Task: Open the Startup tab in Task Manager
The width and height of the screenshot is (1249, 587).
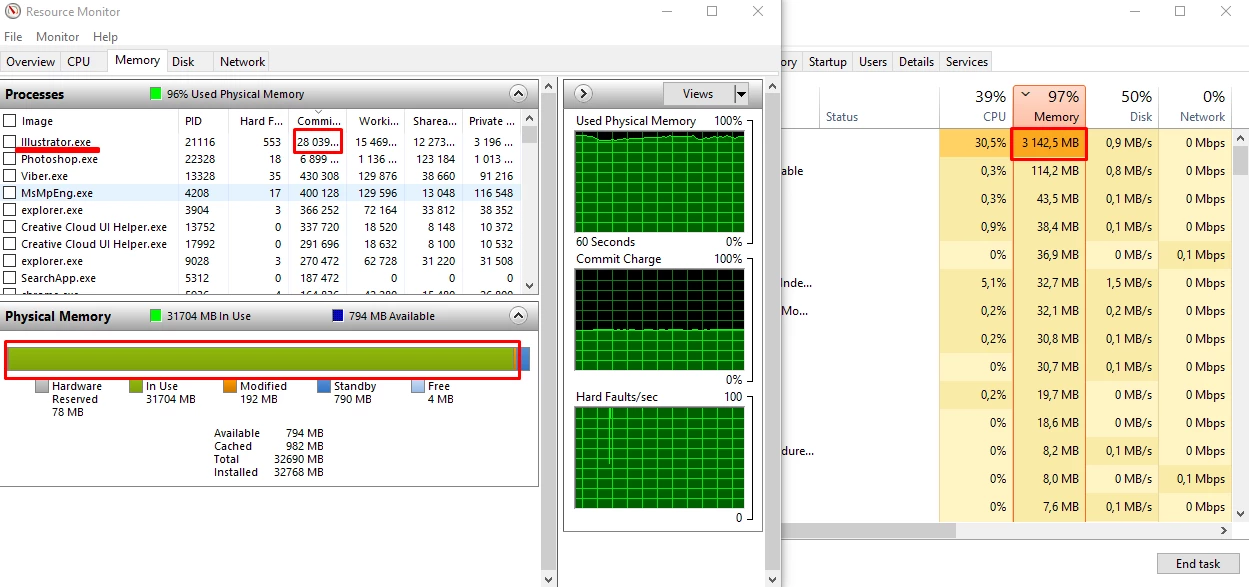Action: [x=827, y=62]
